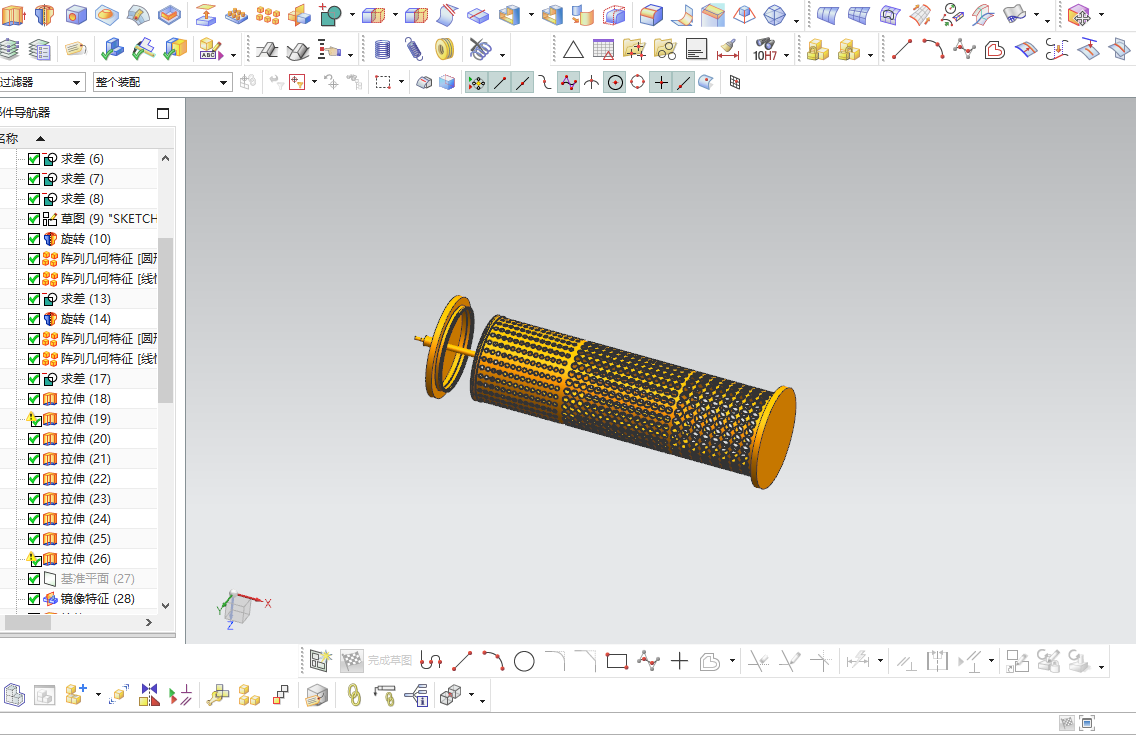The height and width of the screenshot is (735, 1136).
Task: Uncheck the checkbox for 求差 (13)
Action: point(34,299)
